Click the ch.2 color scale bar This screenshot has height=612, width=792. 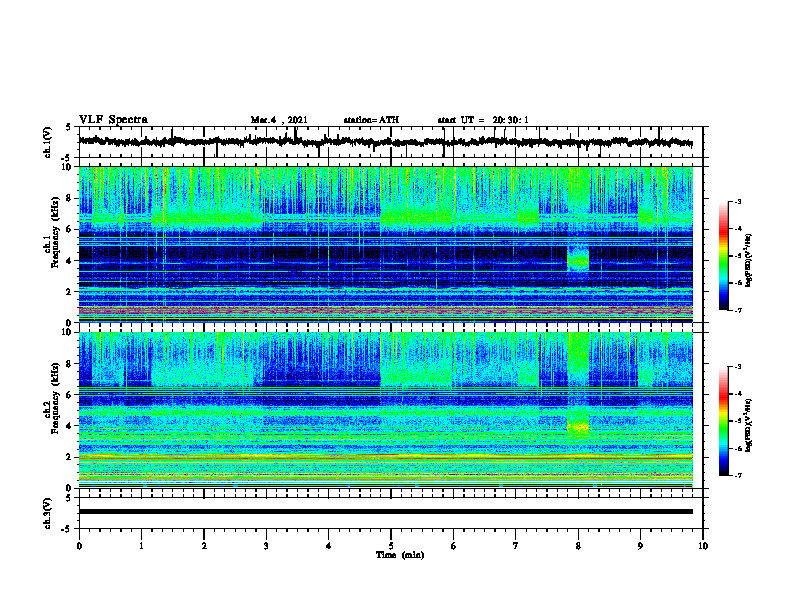click(x=724, y=421)
